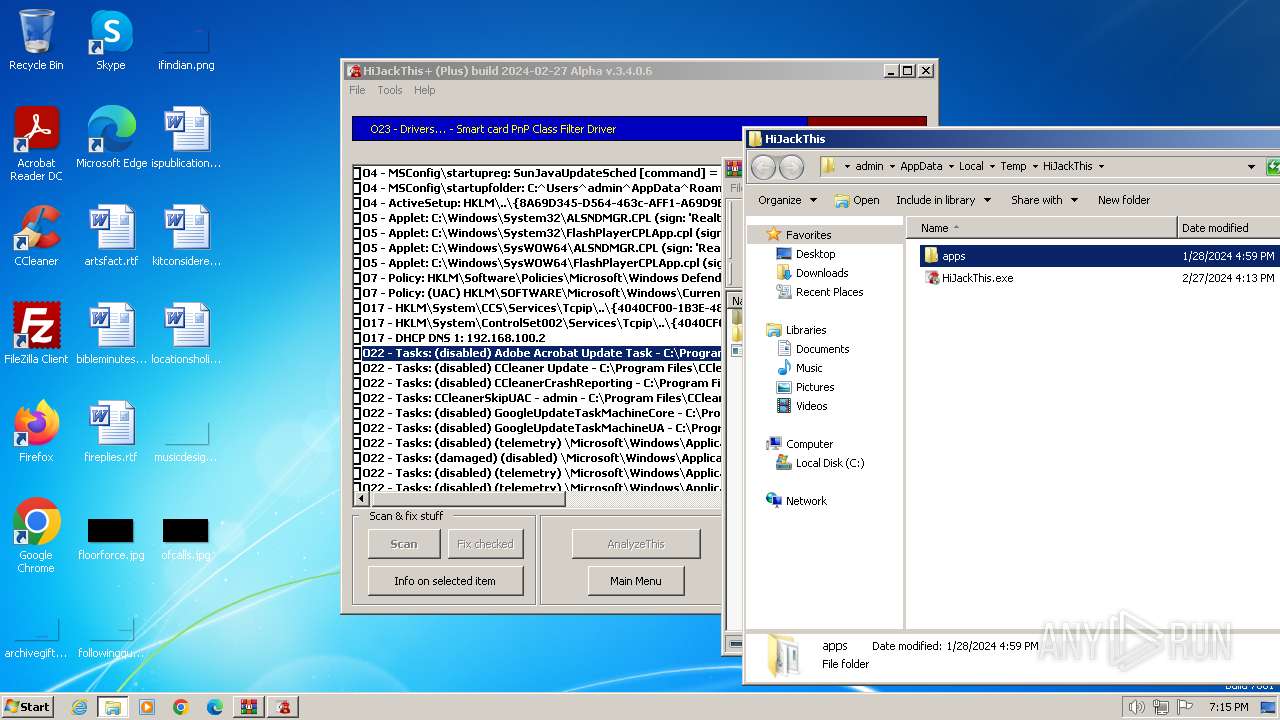Select Local Disk (C:) in navigation pane
1280x720 pixels.
(x=830, y=463)
